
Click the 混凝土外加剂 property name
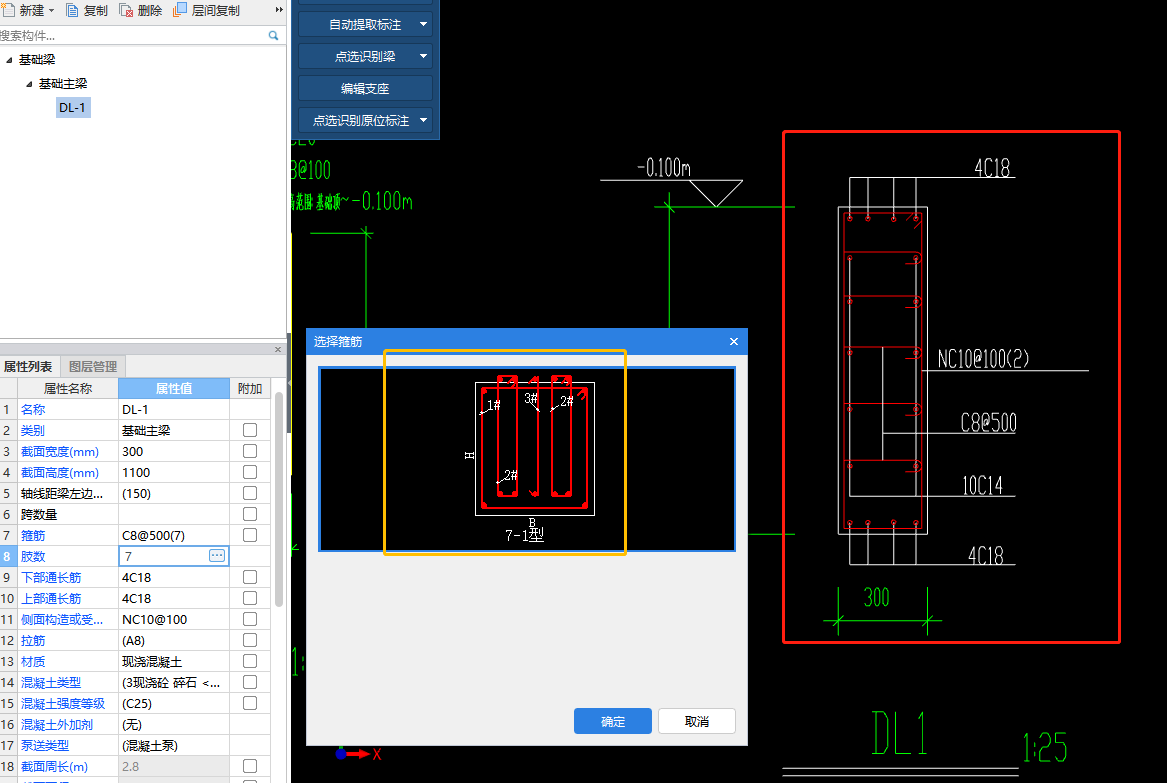click(57, 724)
